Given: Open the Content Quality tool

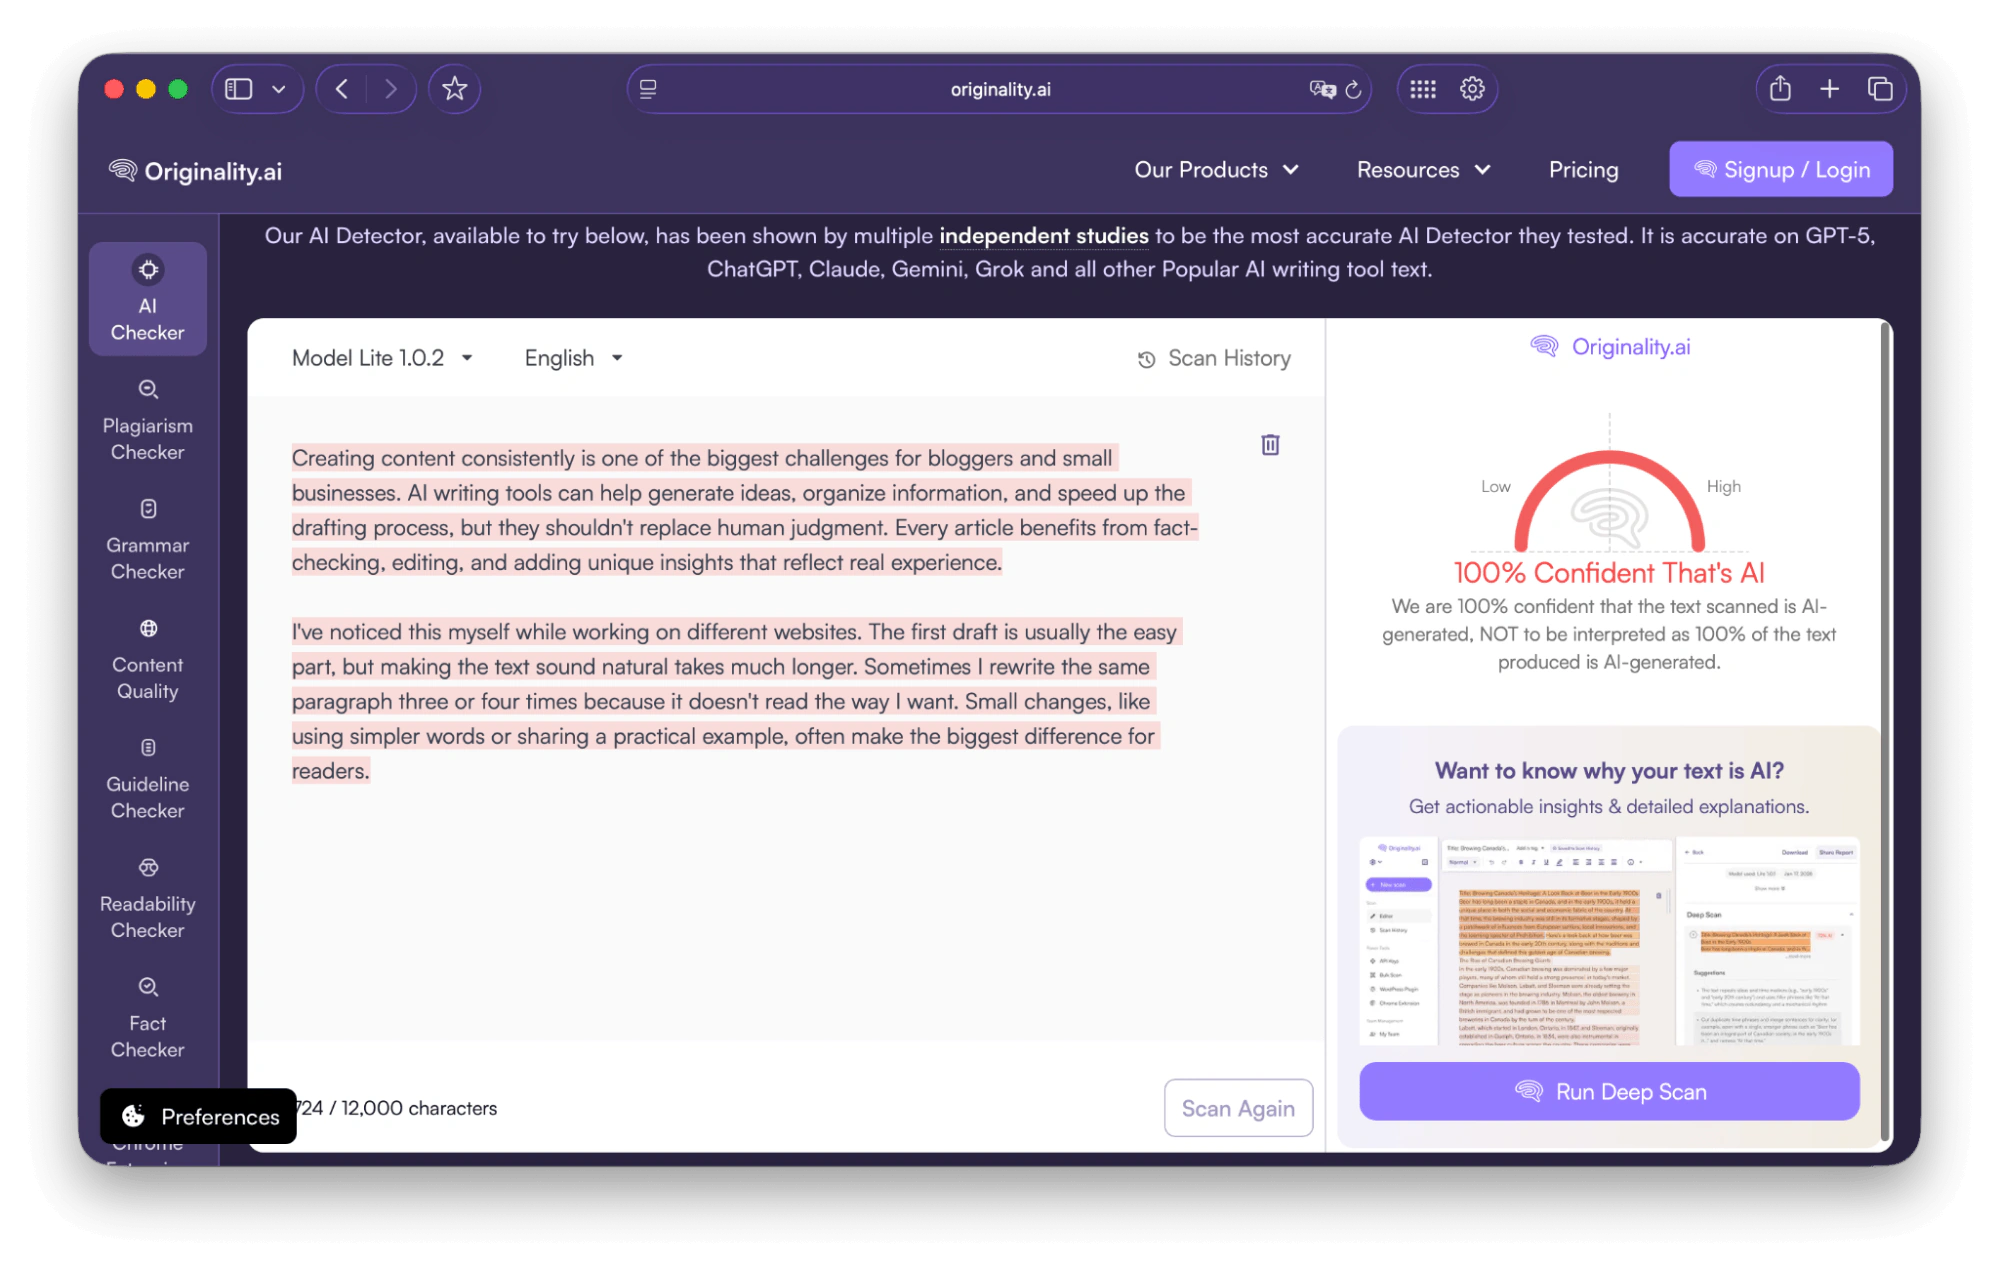Looking at the screenshot, I should pos(147,659).
